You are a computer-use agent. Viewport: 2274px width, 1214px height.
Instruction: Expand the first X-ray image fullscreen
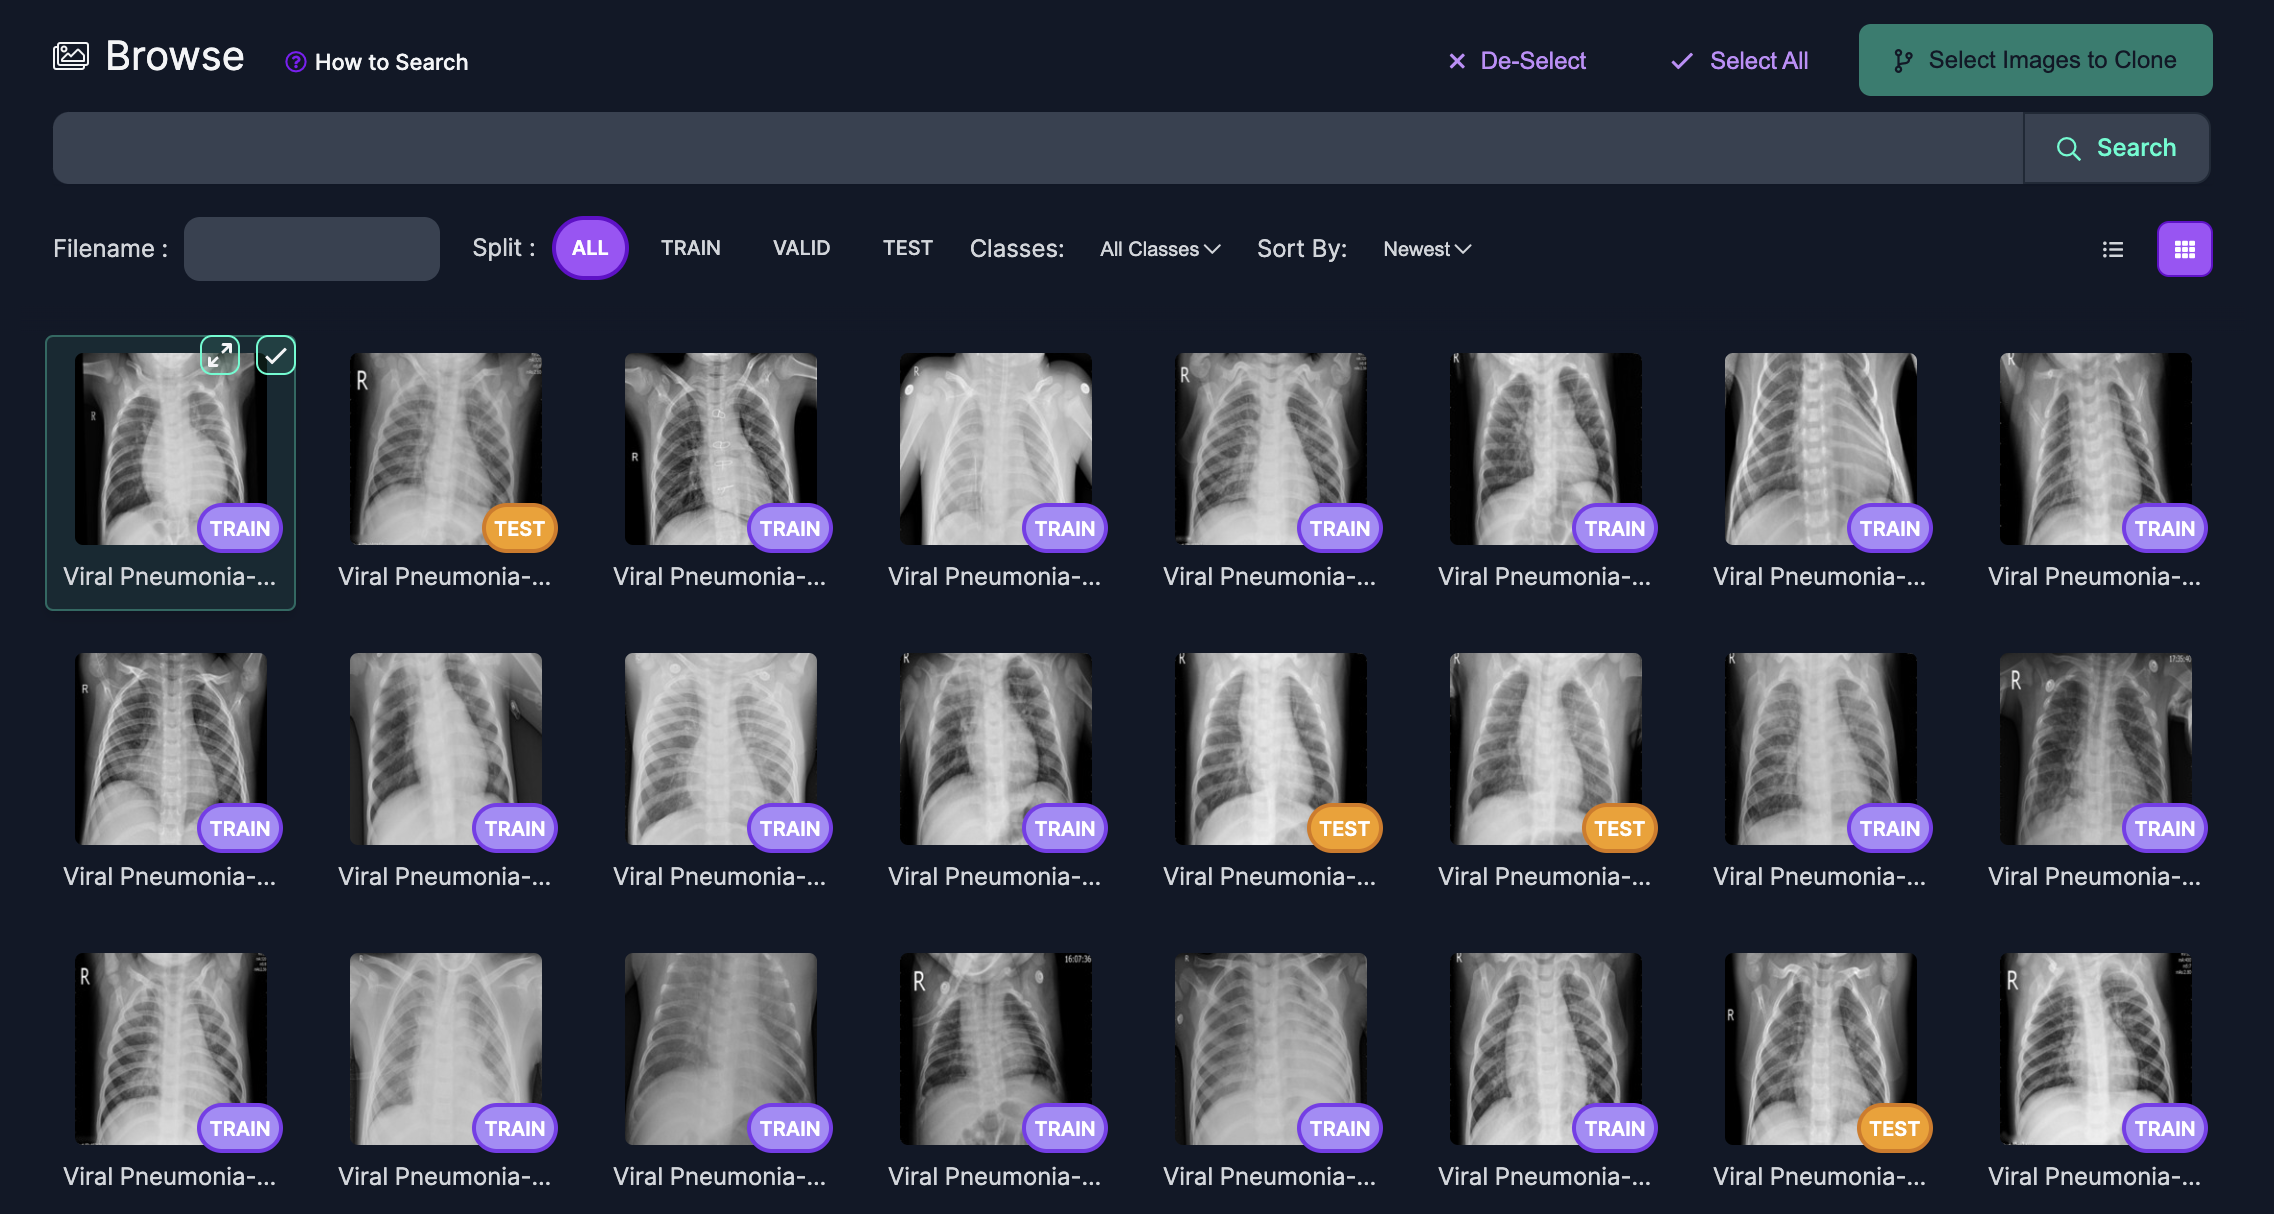click(x=220, y=355)
